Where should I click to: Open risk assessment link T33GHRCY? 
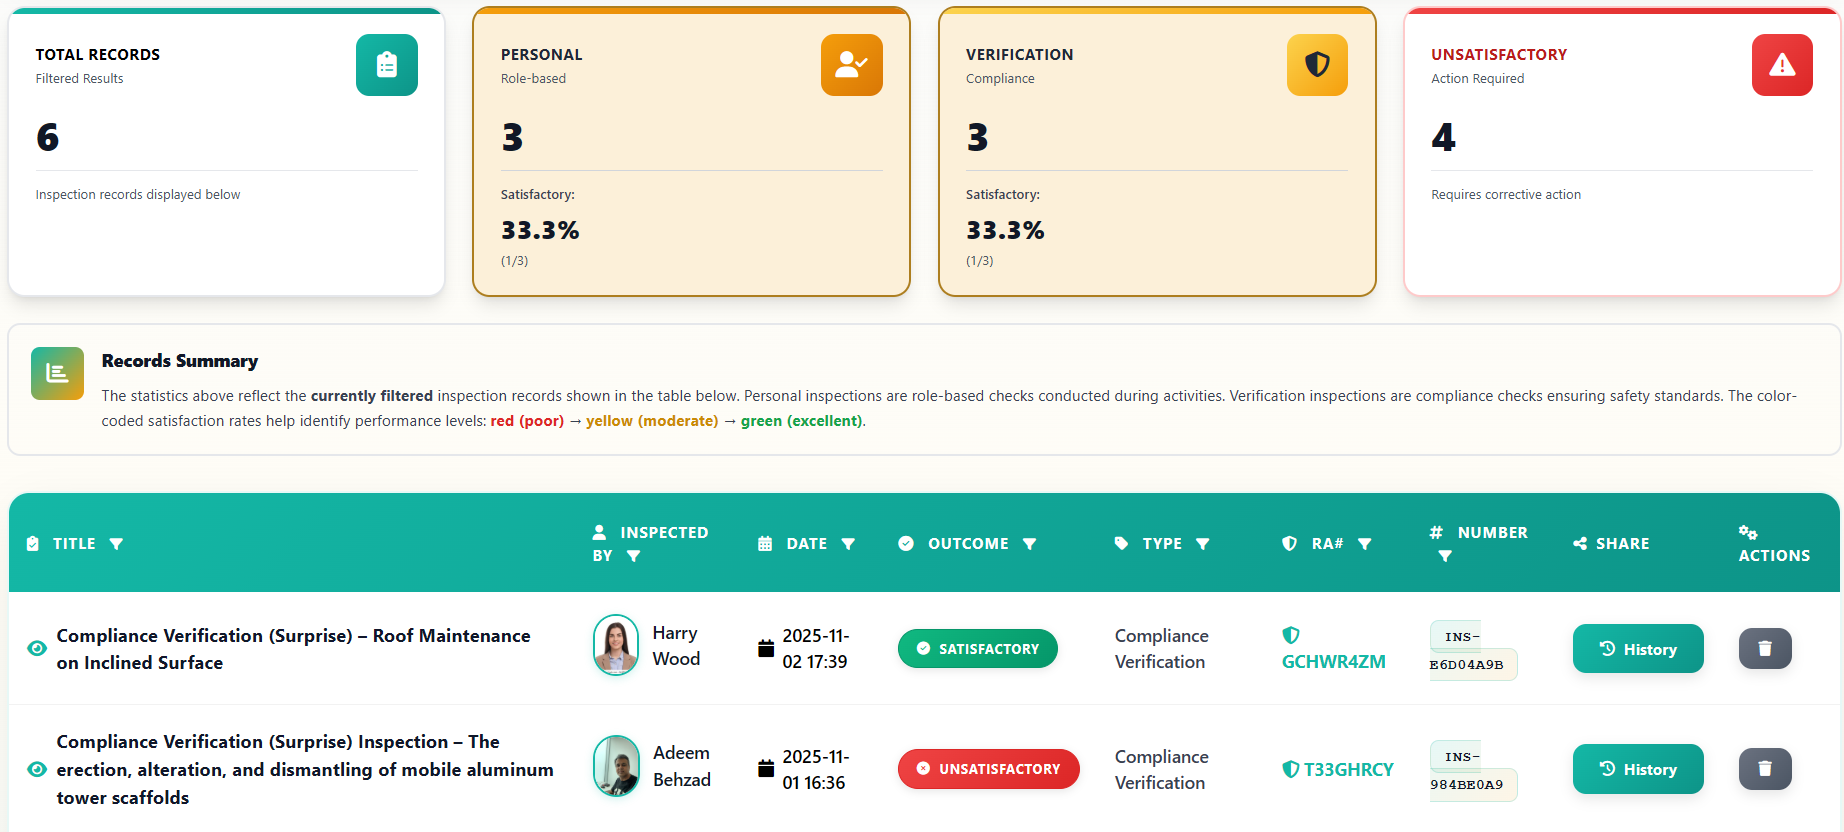pos(1338,769)
